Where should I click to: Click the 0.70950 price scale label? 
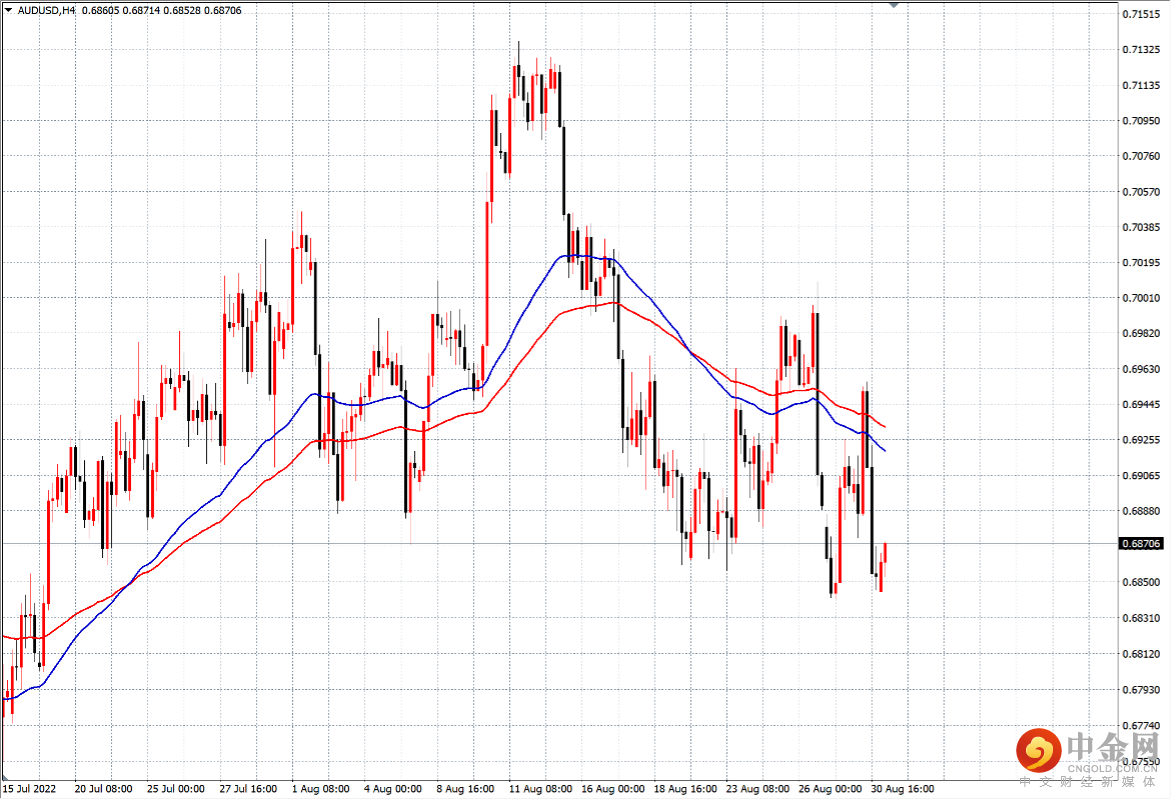pyautogui.click(x=1142, y=120)
